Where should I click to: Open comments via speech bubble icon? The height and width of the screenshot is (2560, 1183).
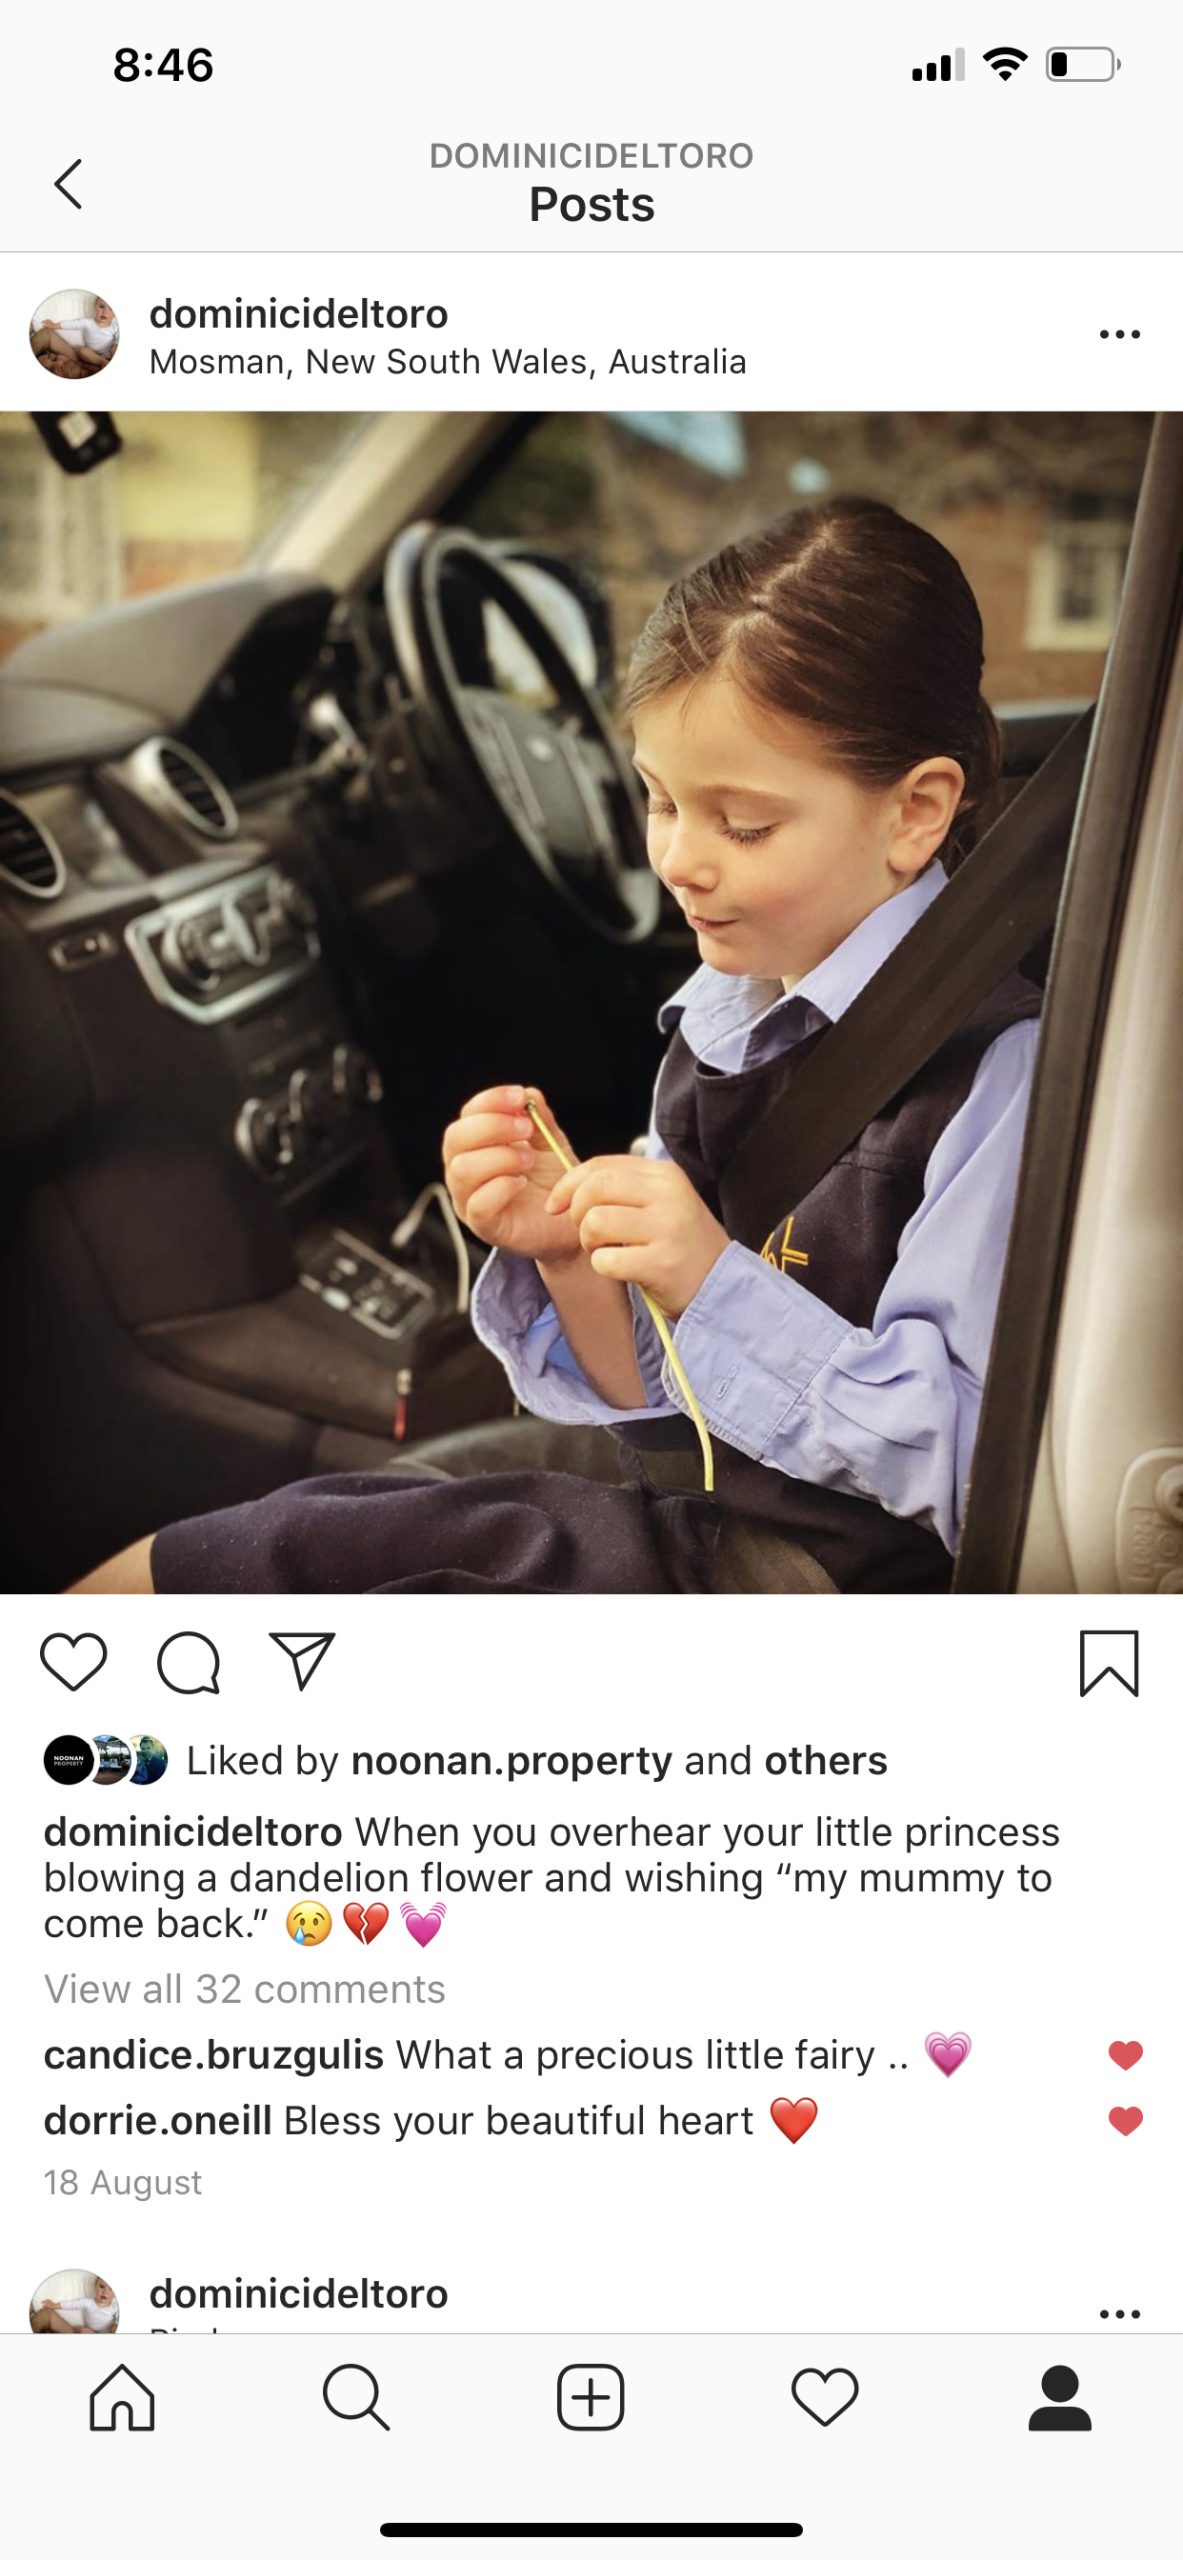[x=188, y=1662]
